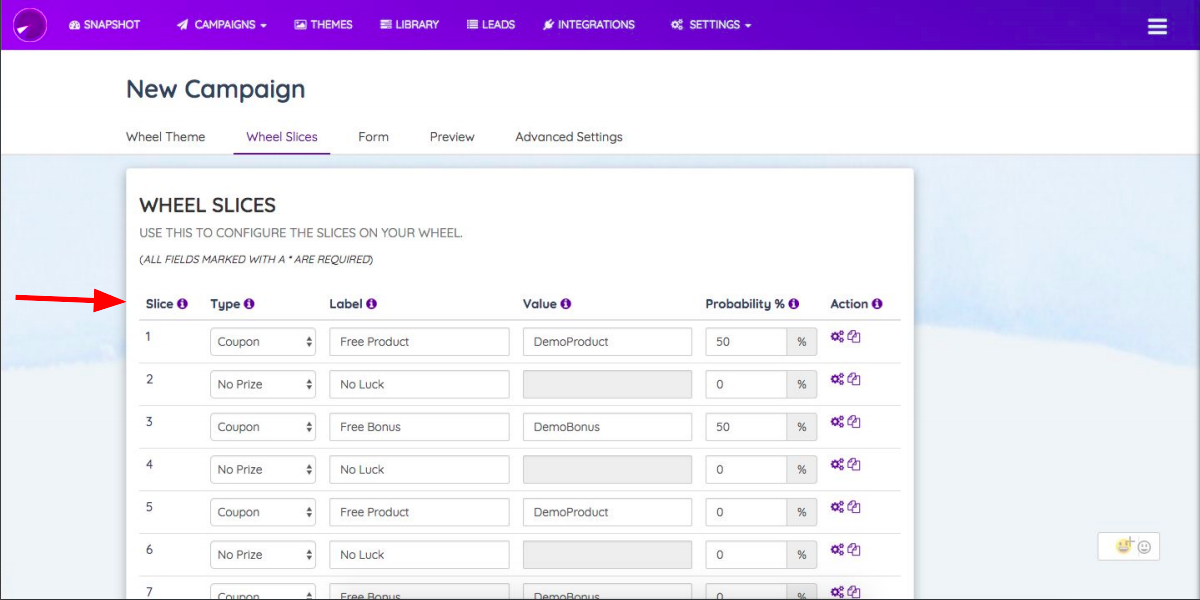Open Themes from the top navigation
1200x600 pixels.
(323, 25)
